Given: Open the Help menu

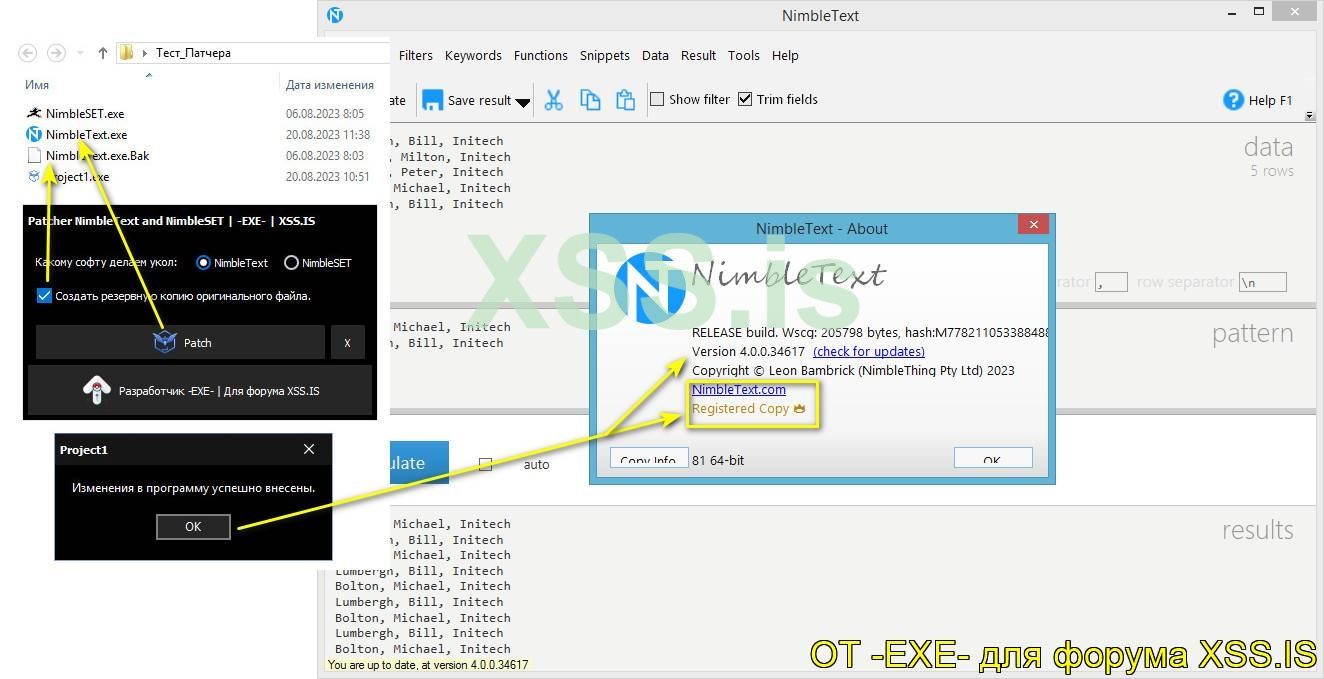Looking at the screenshot, I should (785, 55).
